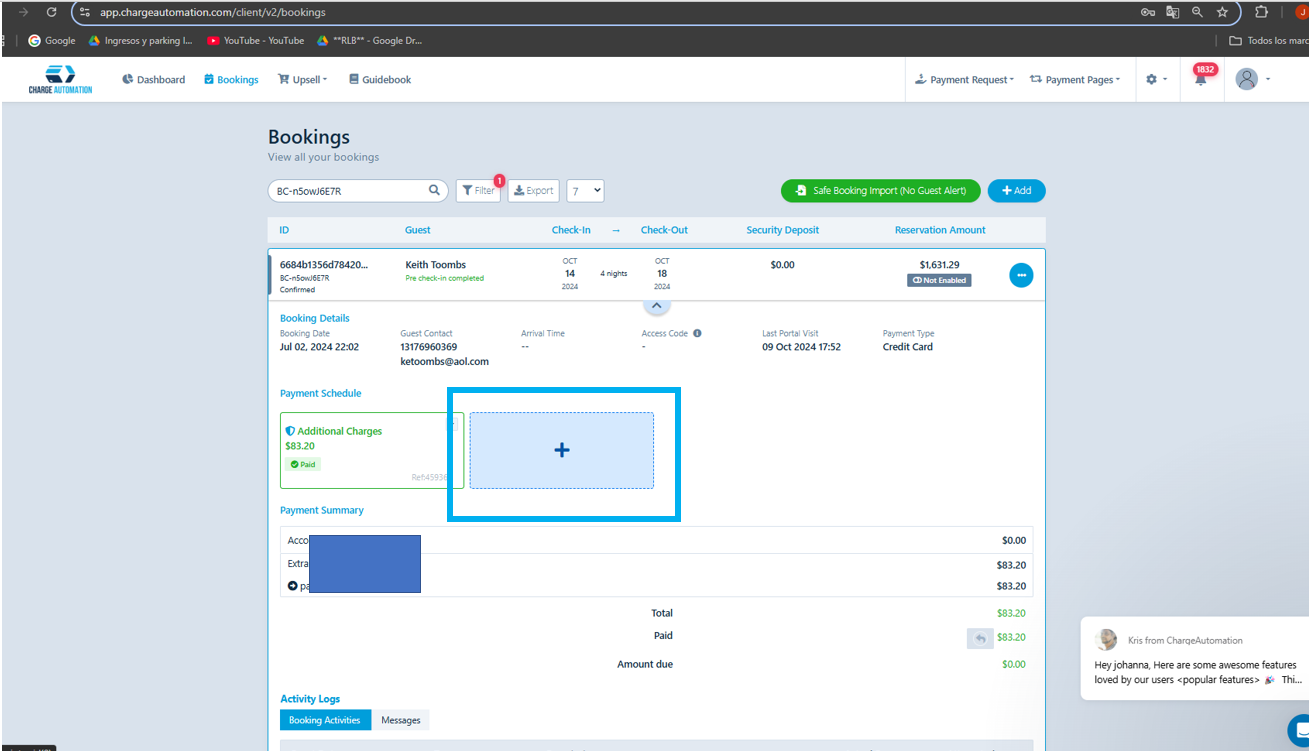Screen dimensions: 1309x751
Task: Click the Security Deposit column header
Action: (782, 230)
